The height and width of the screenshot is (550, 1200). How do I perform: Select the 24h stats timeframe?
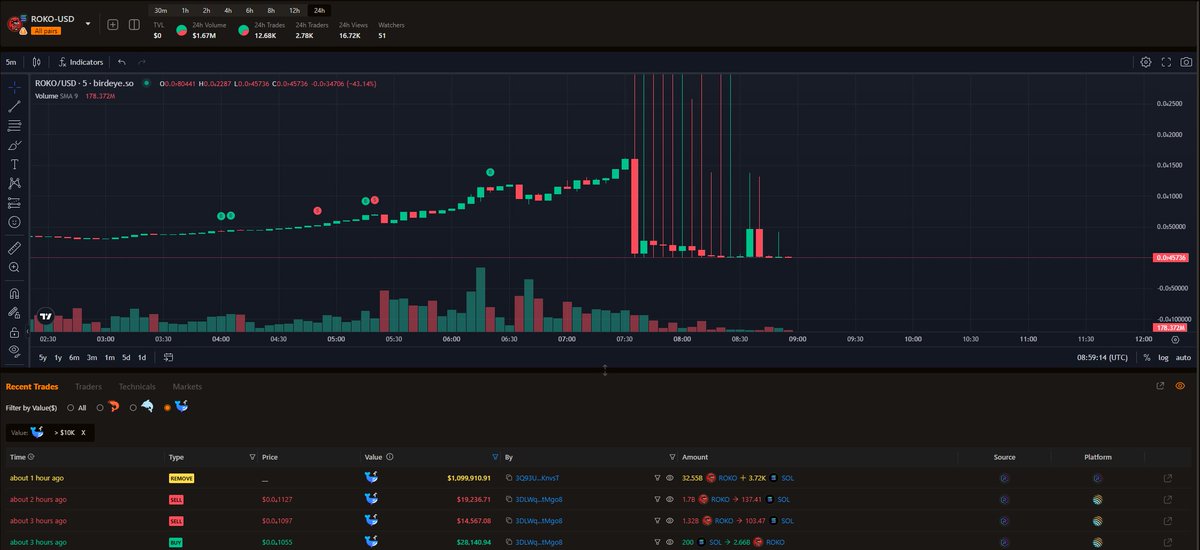(x=319, y=10)
